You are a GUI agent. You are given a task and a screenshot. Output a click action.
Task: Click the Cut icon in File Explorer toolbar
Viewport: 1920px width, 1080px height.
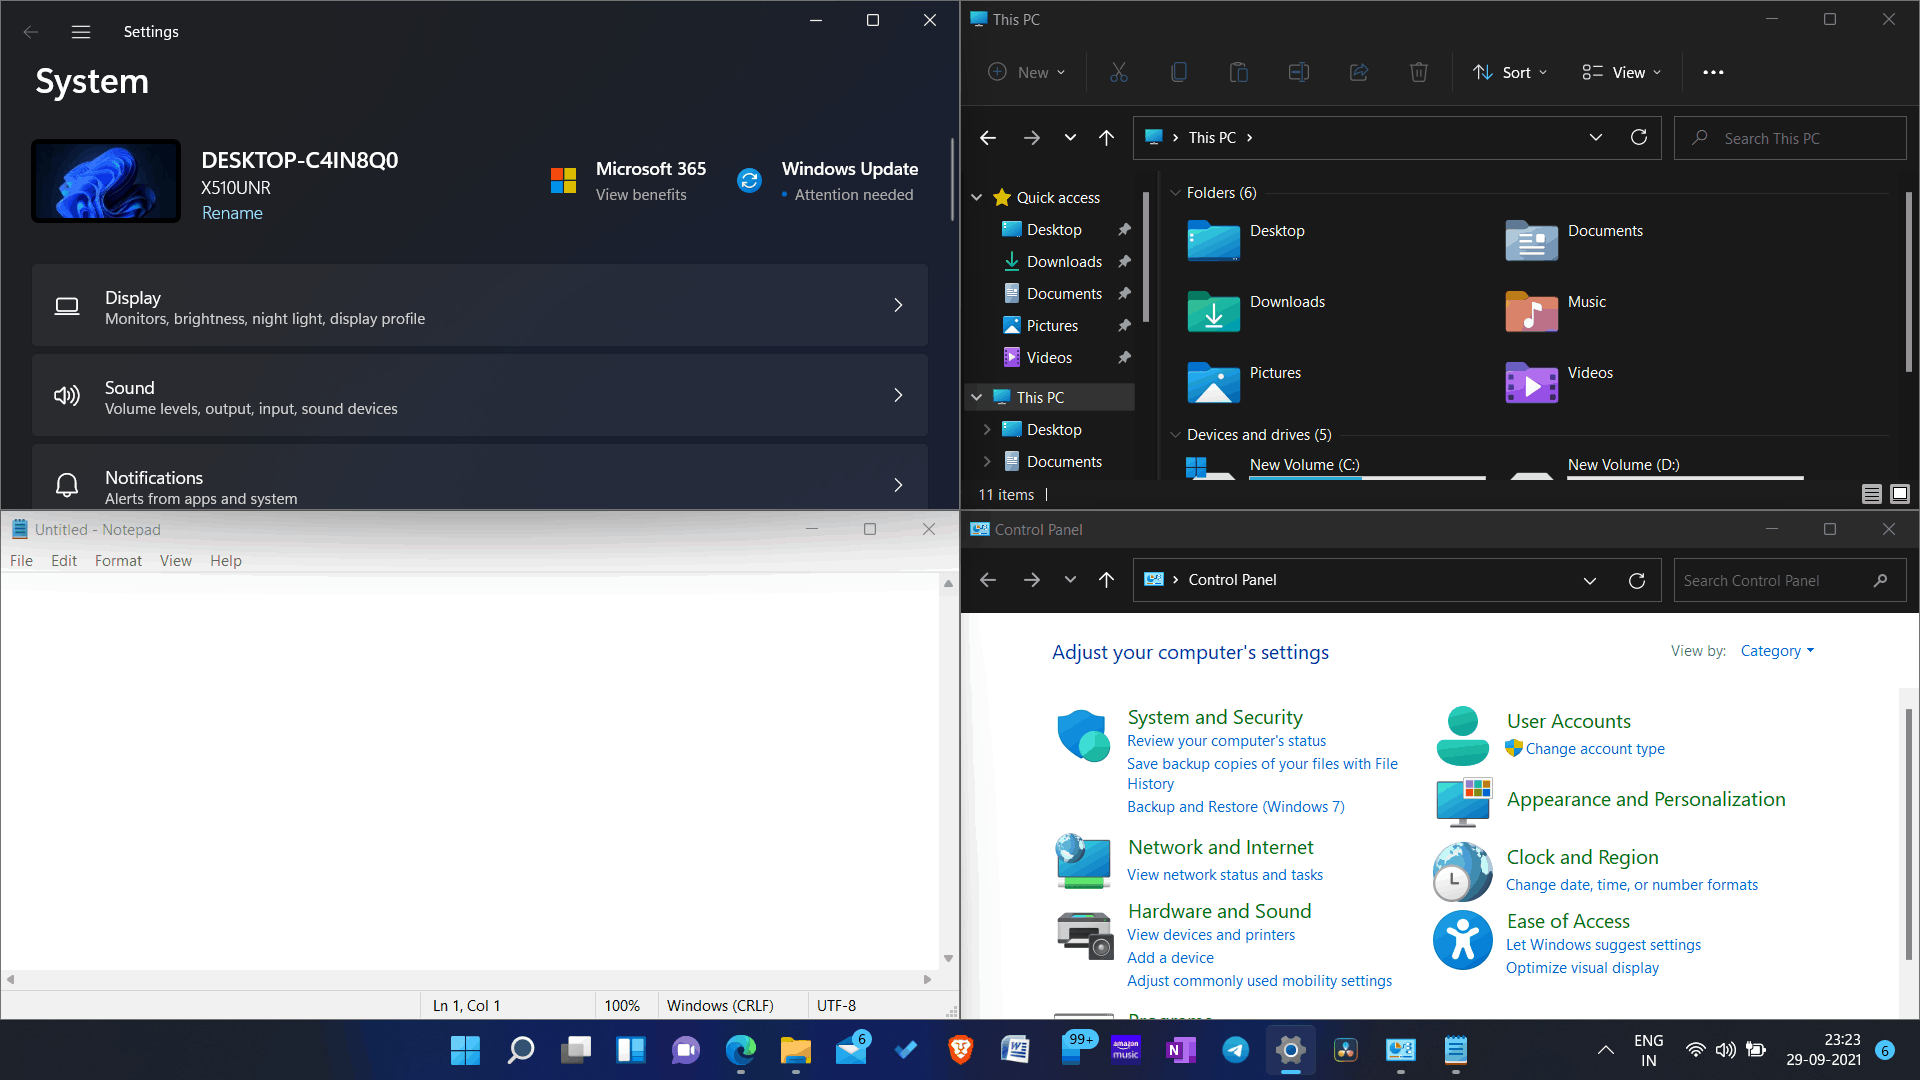(x=1118, y=72)
